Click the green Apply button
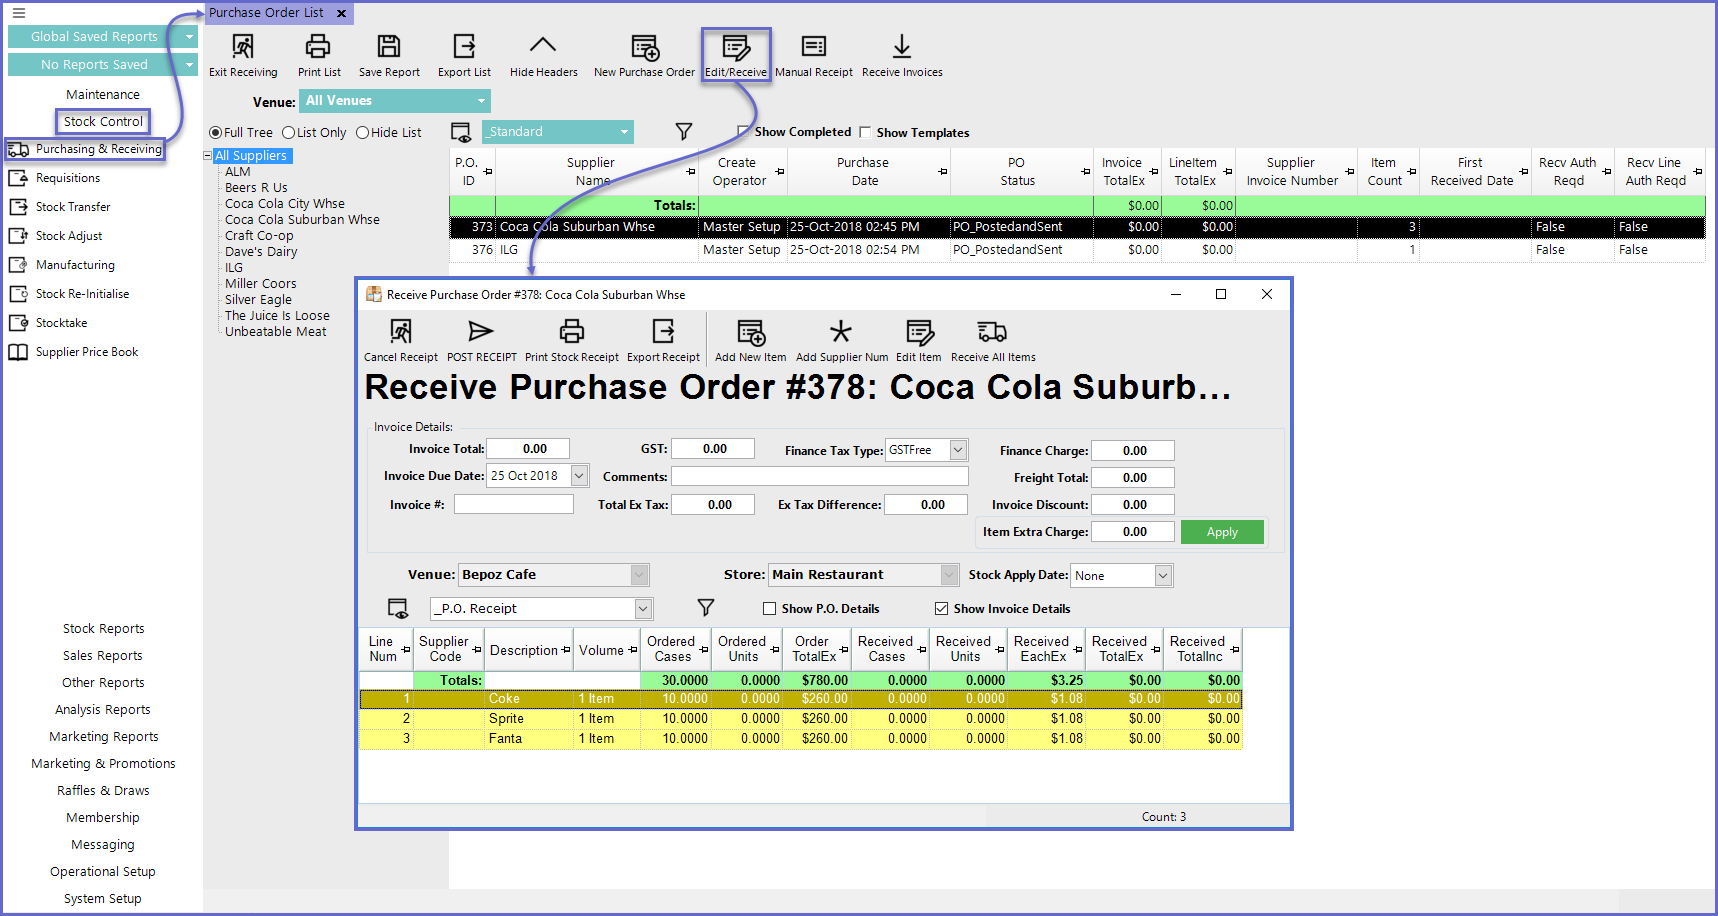Screen dimensions: 1718x916 pyautogui.click(x=1222, y=532)
